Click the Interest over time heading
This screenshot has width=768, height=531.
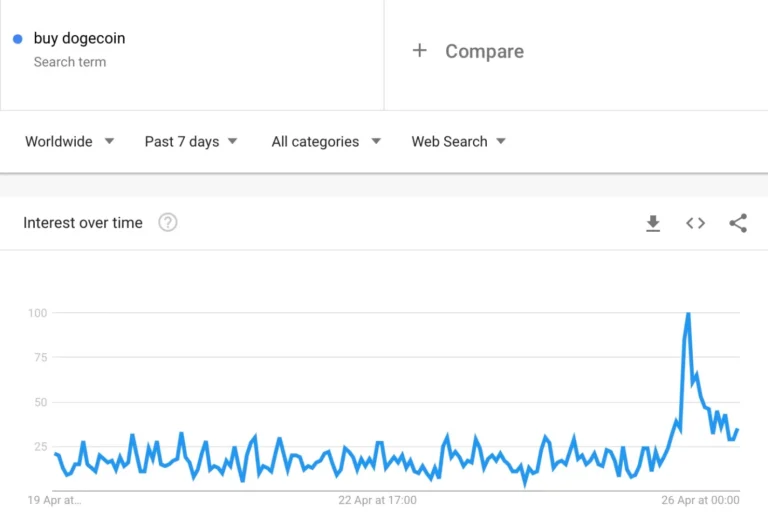[83, 223]
